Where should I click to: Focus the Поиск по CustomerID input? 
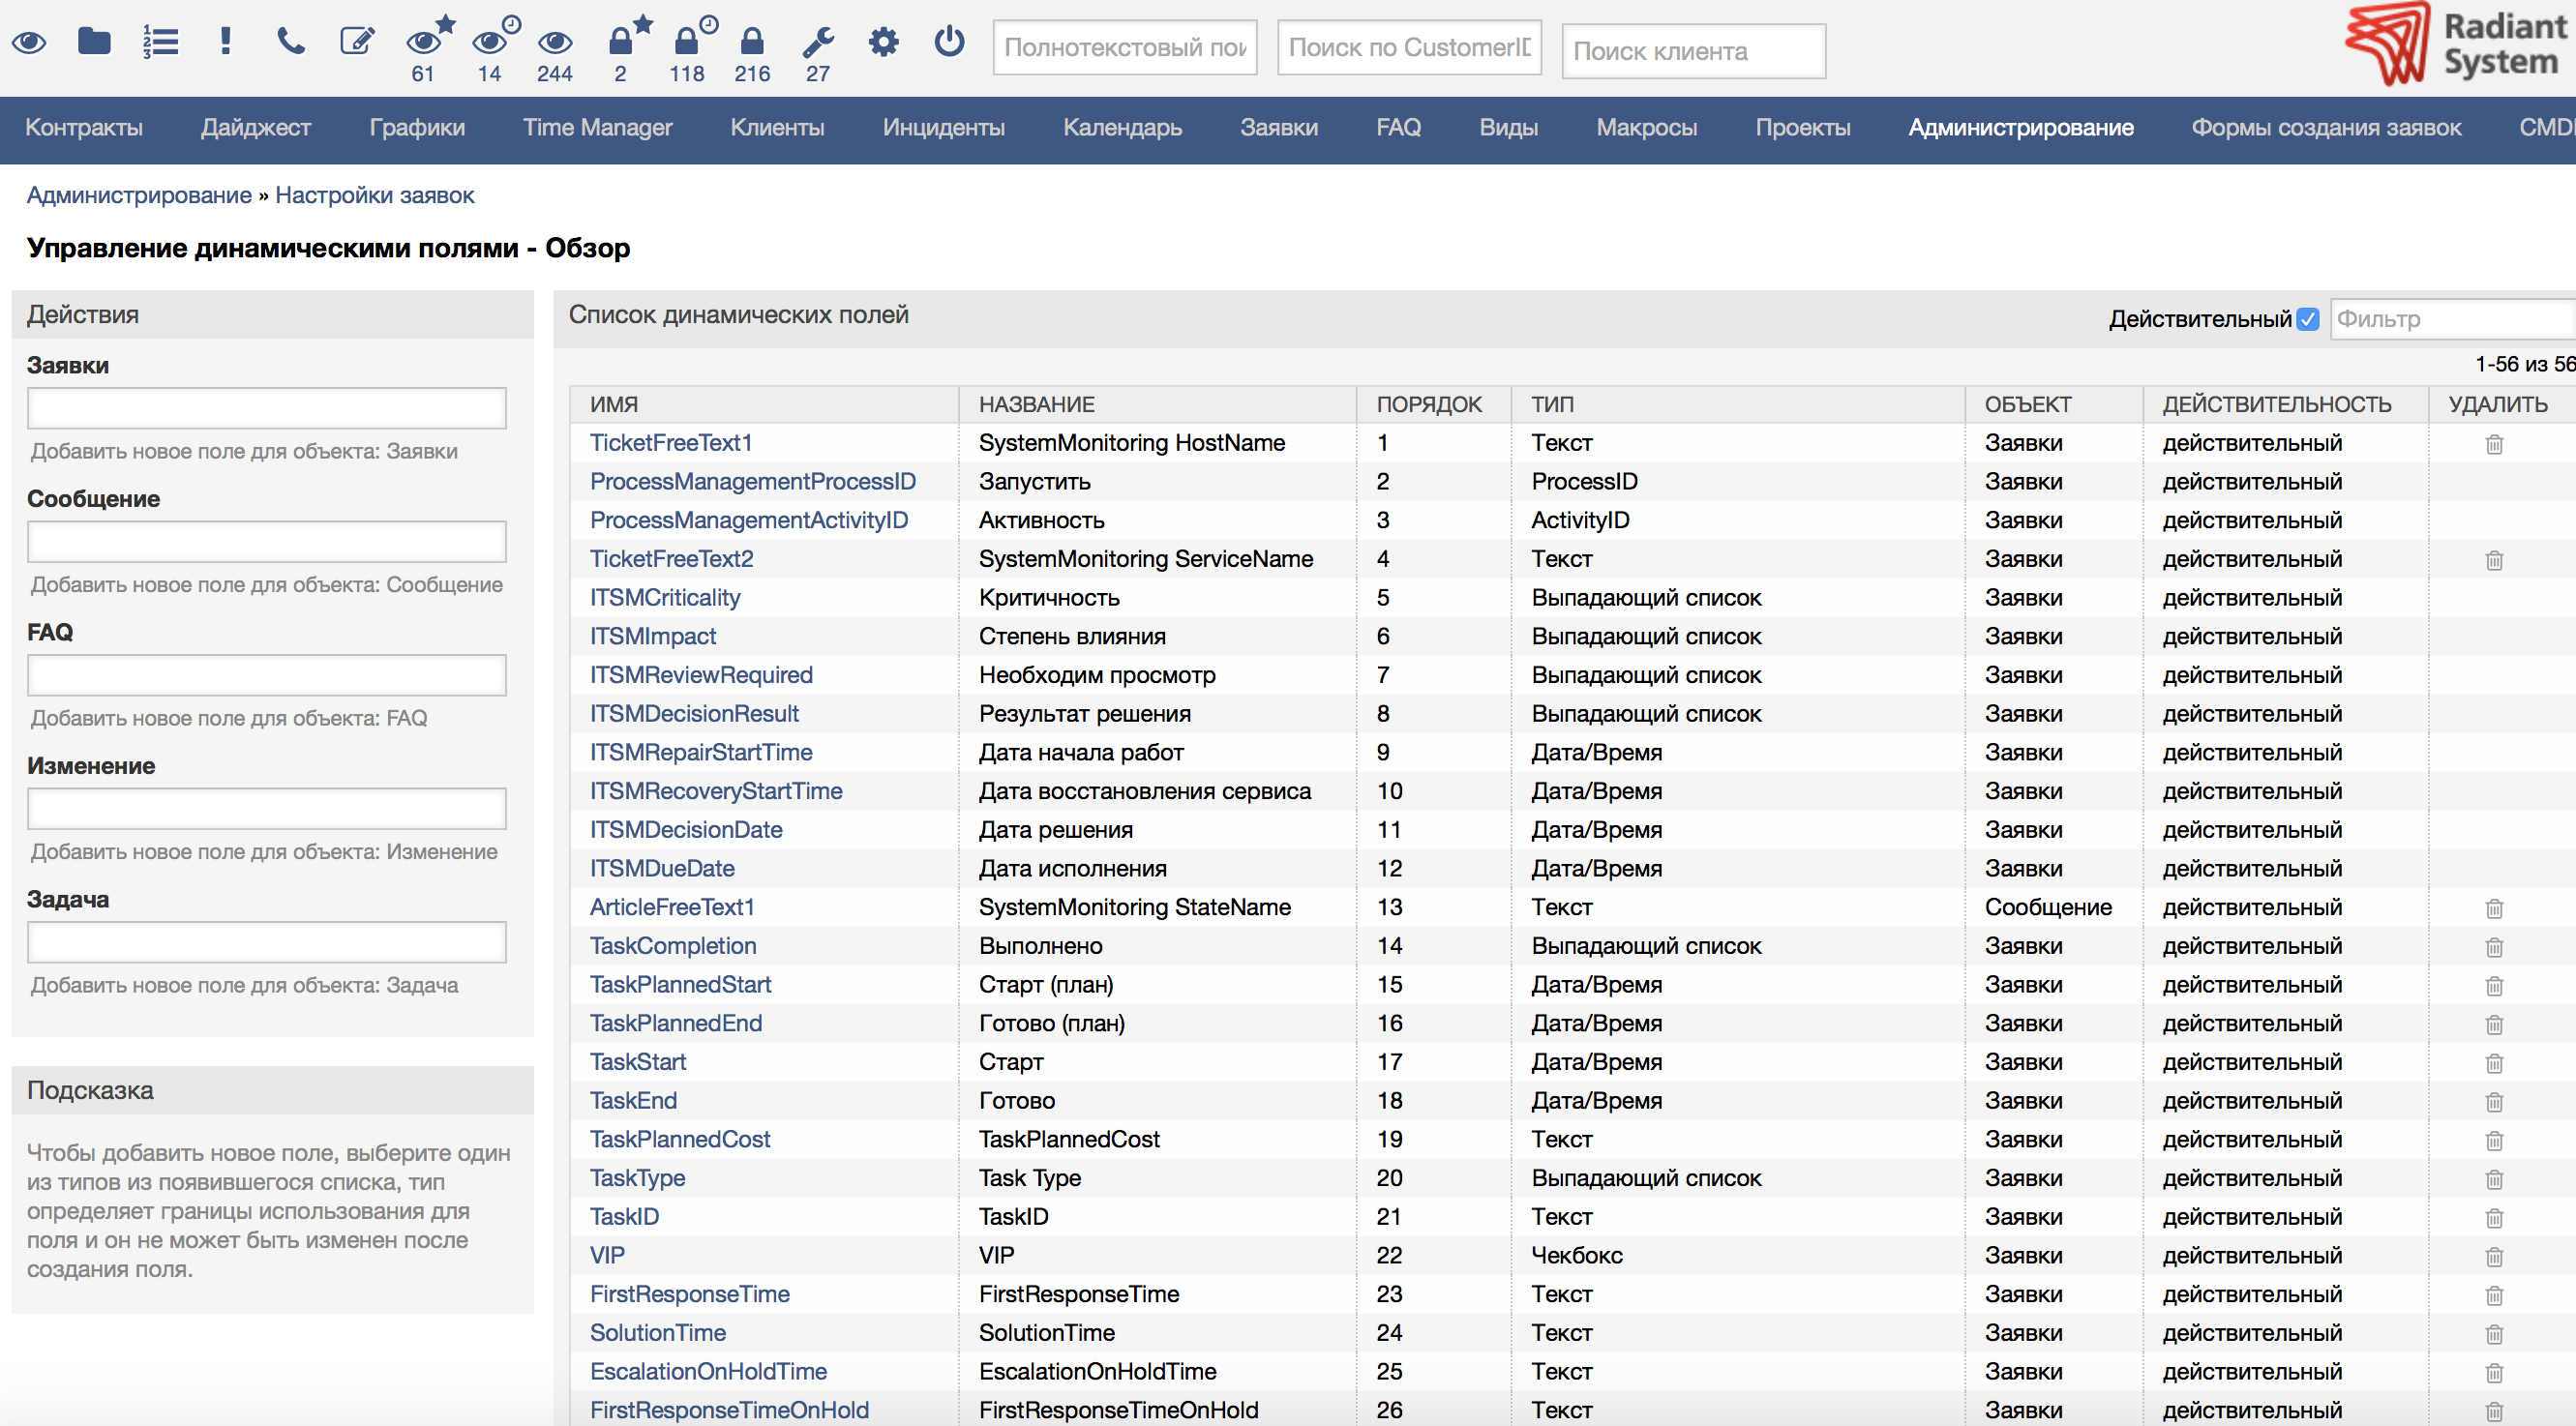[x=1409, y=47]
